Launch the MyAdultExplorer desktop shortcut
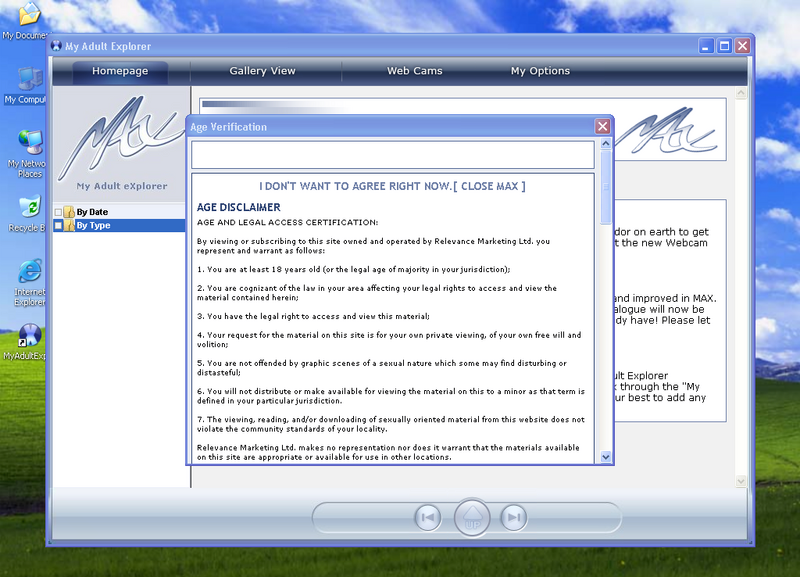The width and height of the screenshot is (800, 577). tap(30, 336)
